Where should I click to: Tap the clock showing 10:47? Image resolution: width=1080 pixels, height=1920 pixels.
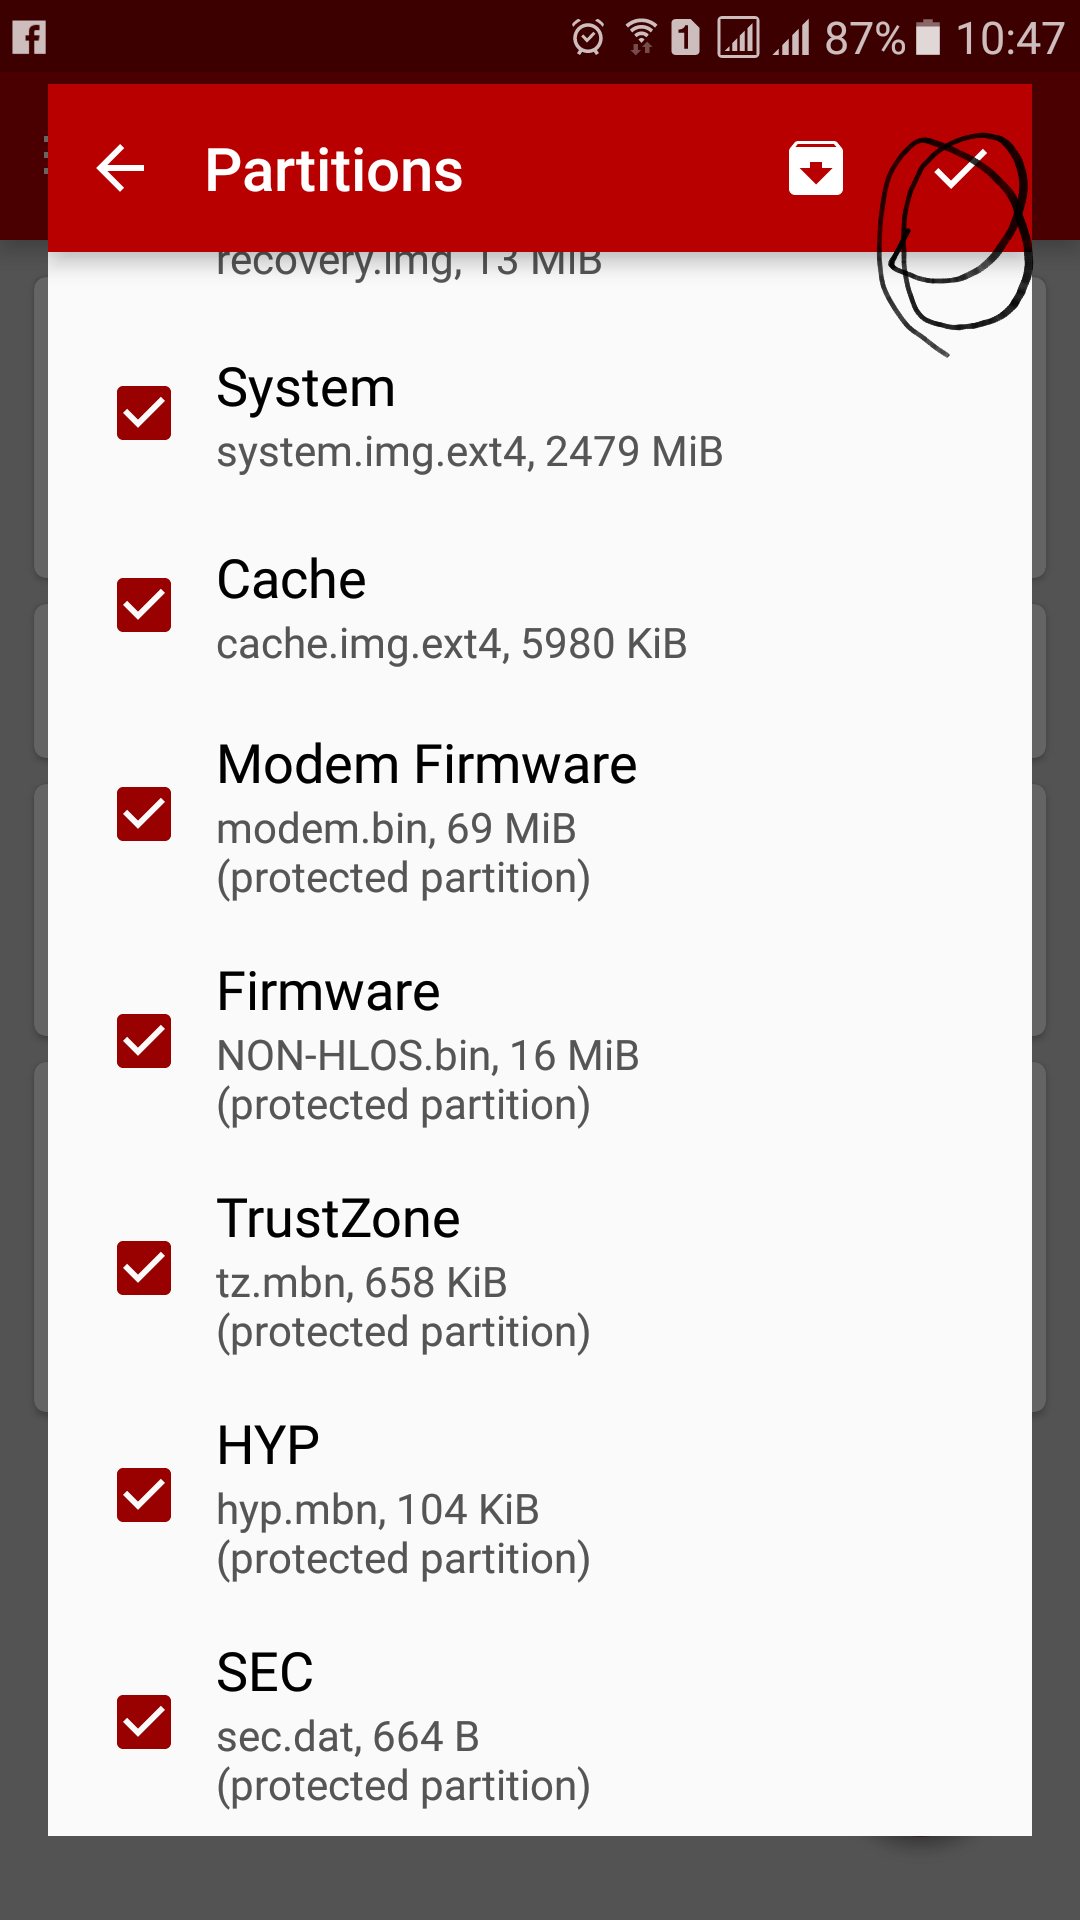click(x=1010, y=38)
